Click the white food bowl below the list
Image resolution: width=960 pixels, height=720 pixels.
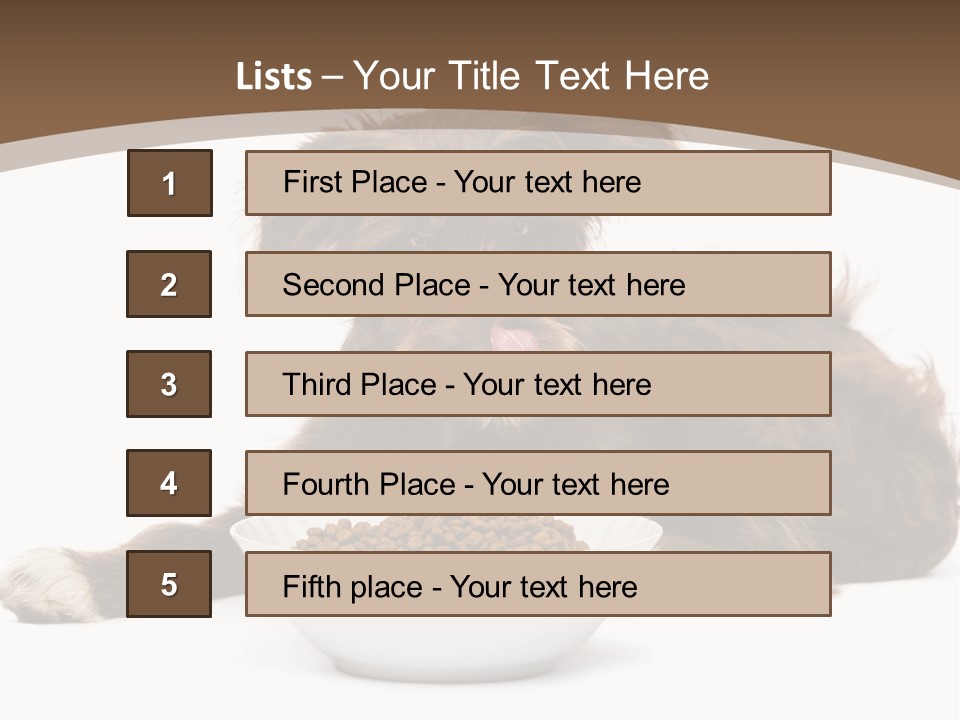coord(446,648)
